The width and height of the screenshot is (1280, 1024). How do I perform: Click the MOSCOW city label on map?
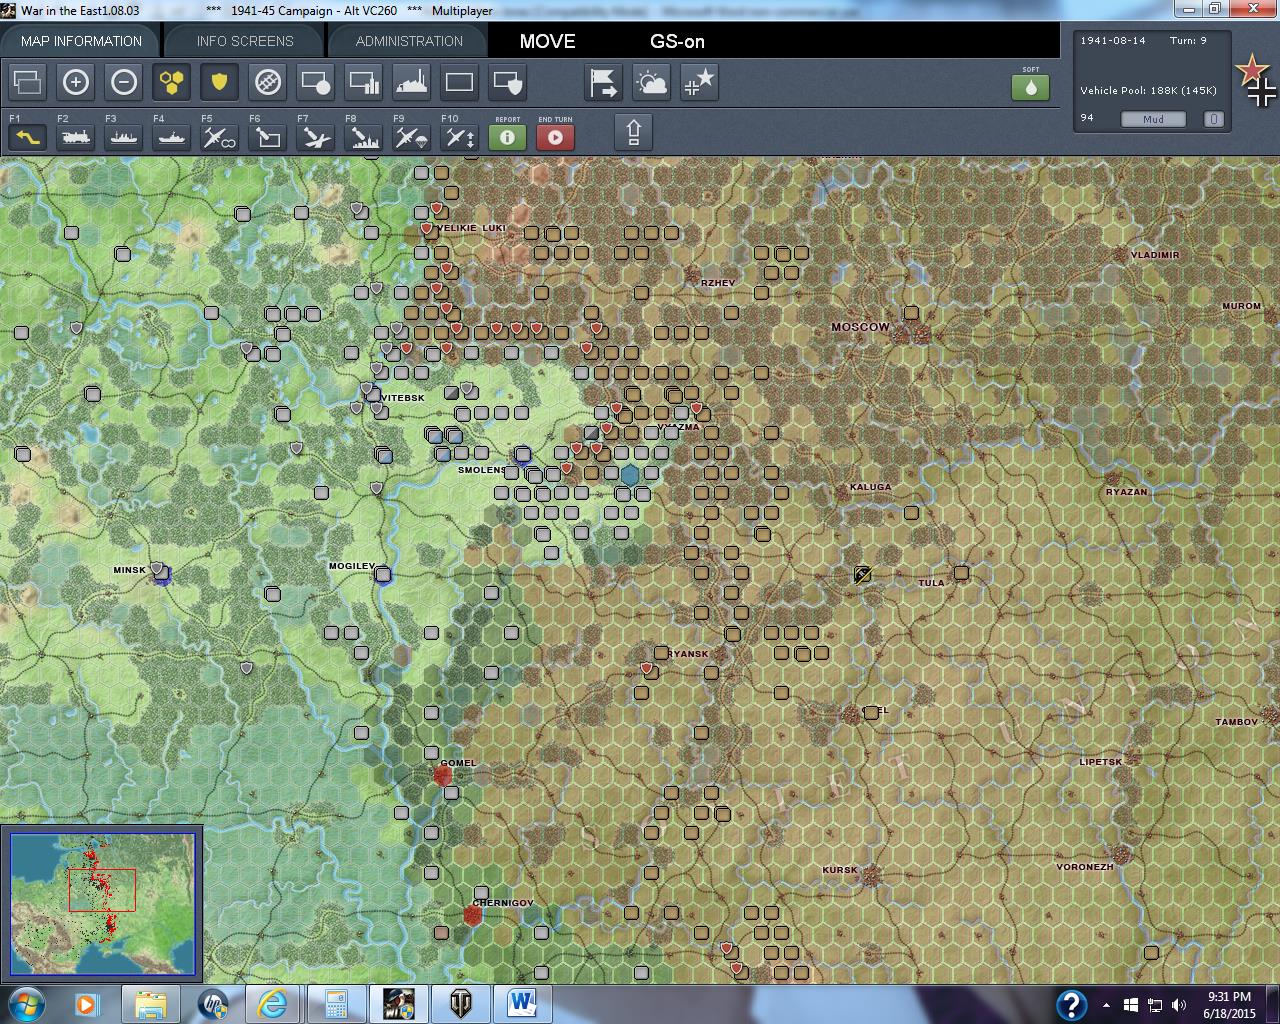click(x=860, y=327)
